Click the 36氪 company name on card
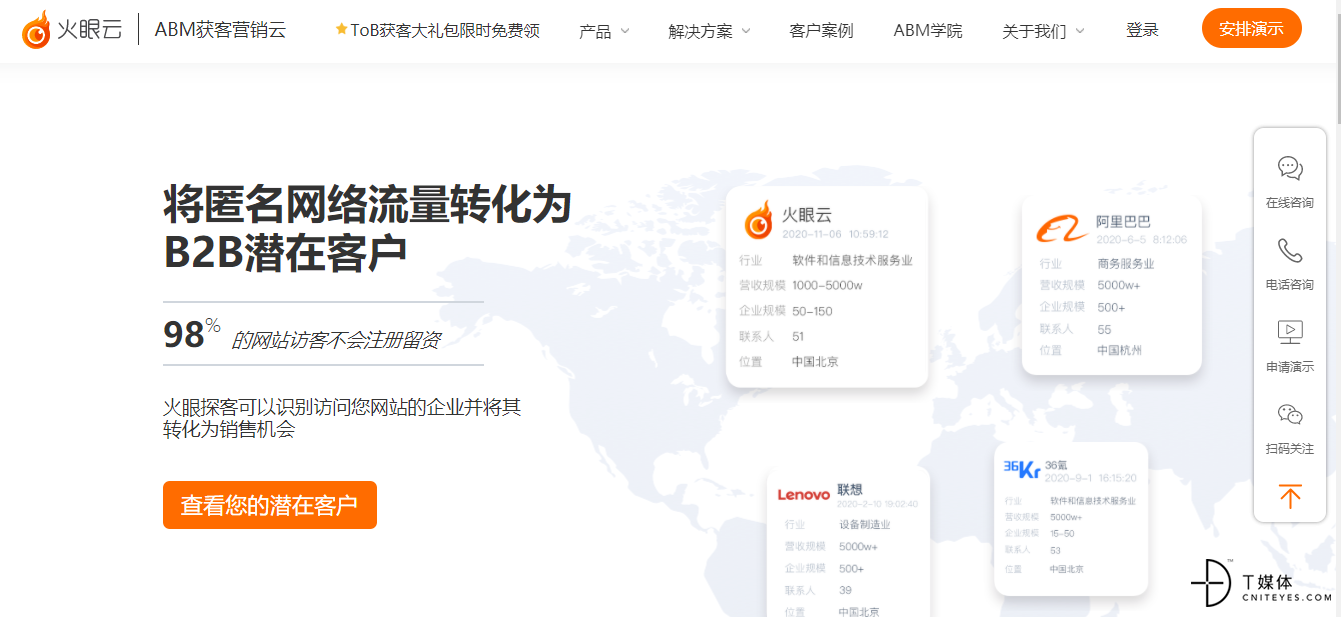This screenshot has height=617, width=1341. tap(1056, 465)
